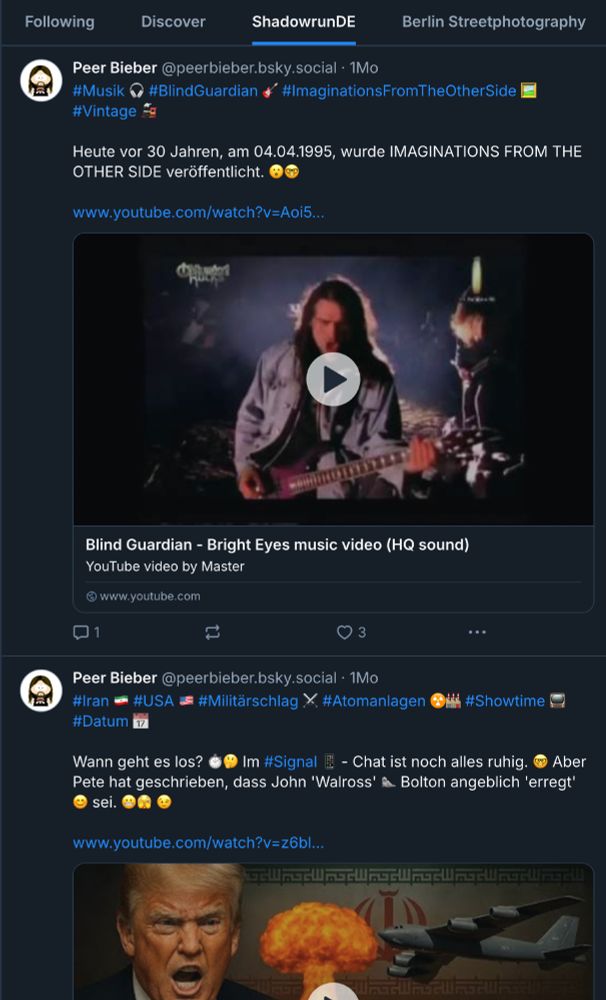Open the Trump video thumbnail in second post
This screenshot has width=606, height=1000.
coord(333,932)
